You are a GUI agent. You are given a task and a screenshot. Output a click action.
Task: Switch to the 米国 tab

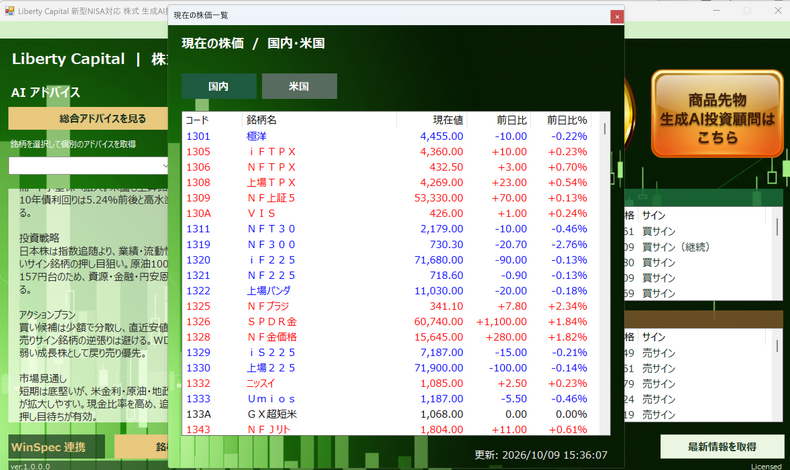[299, 86]
